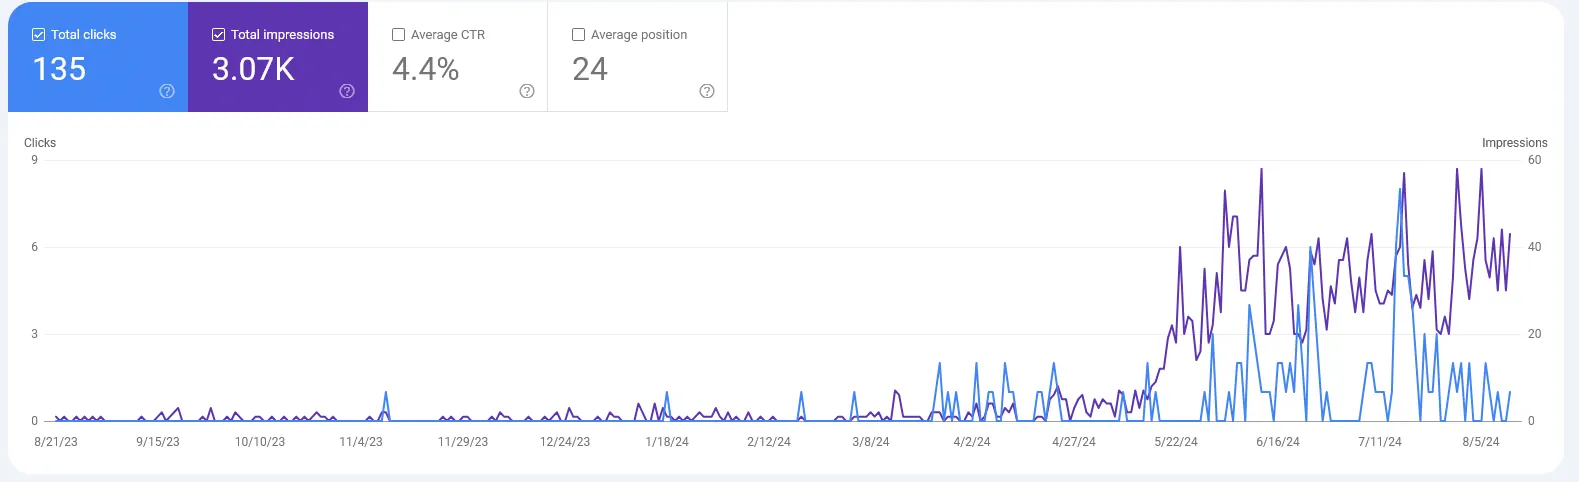1579x482 pixels.
Task: Click the Impressions axis title
Action: point(1514,143)
